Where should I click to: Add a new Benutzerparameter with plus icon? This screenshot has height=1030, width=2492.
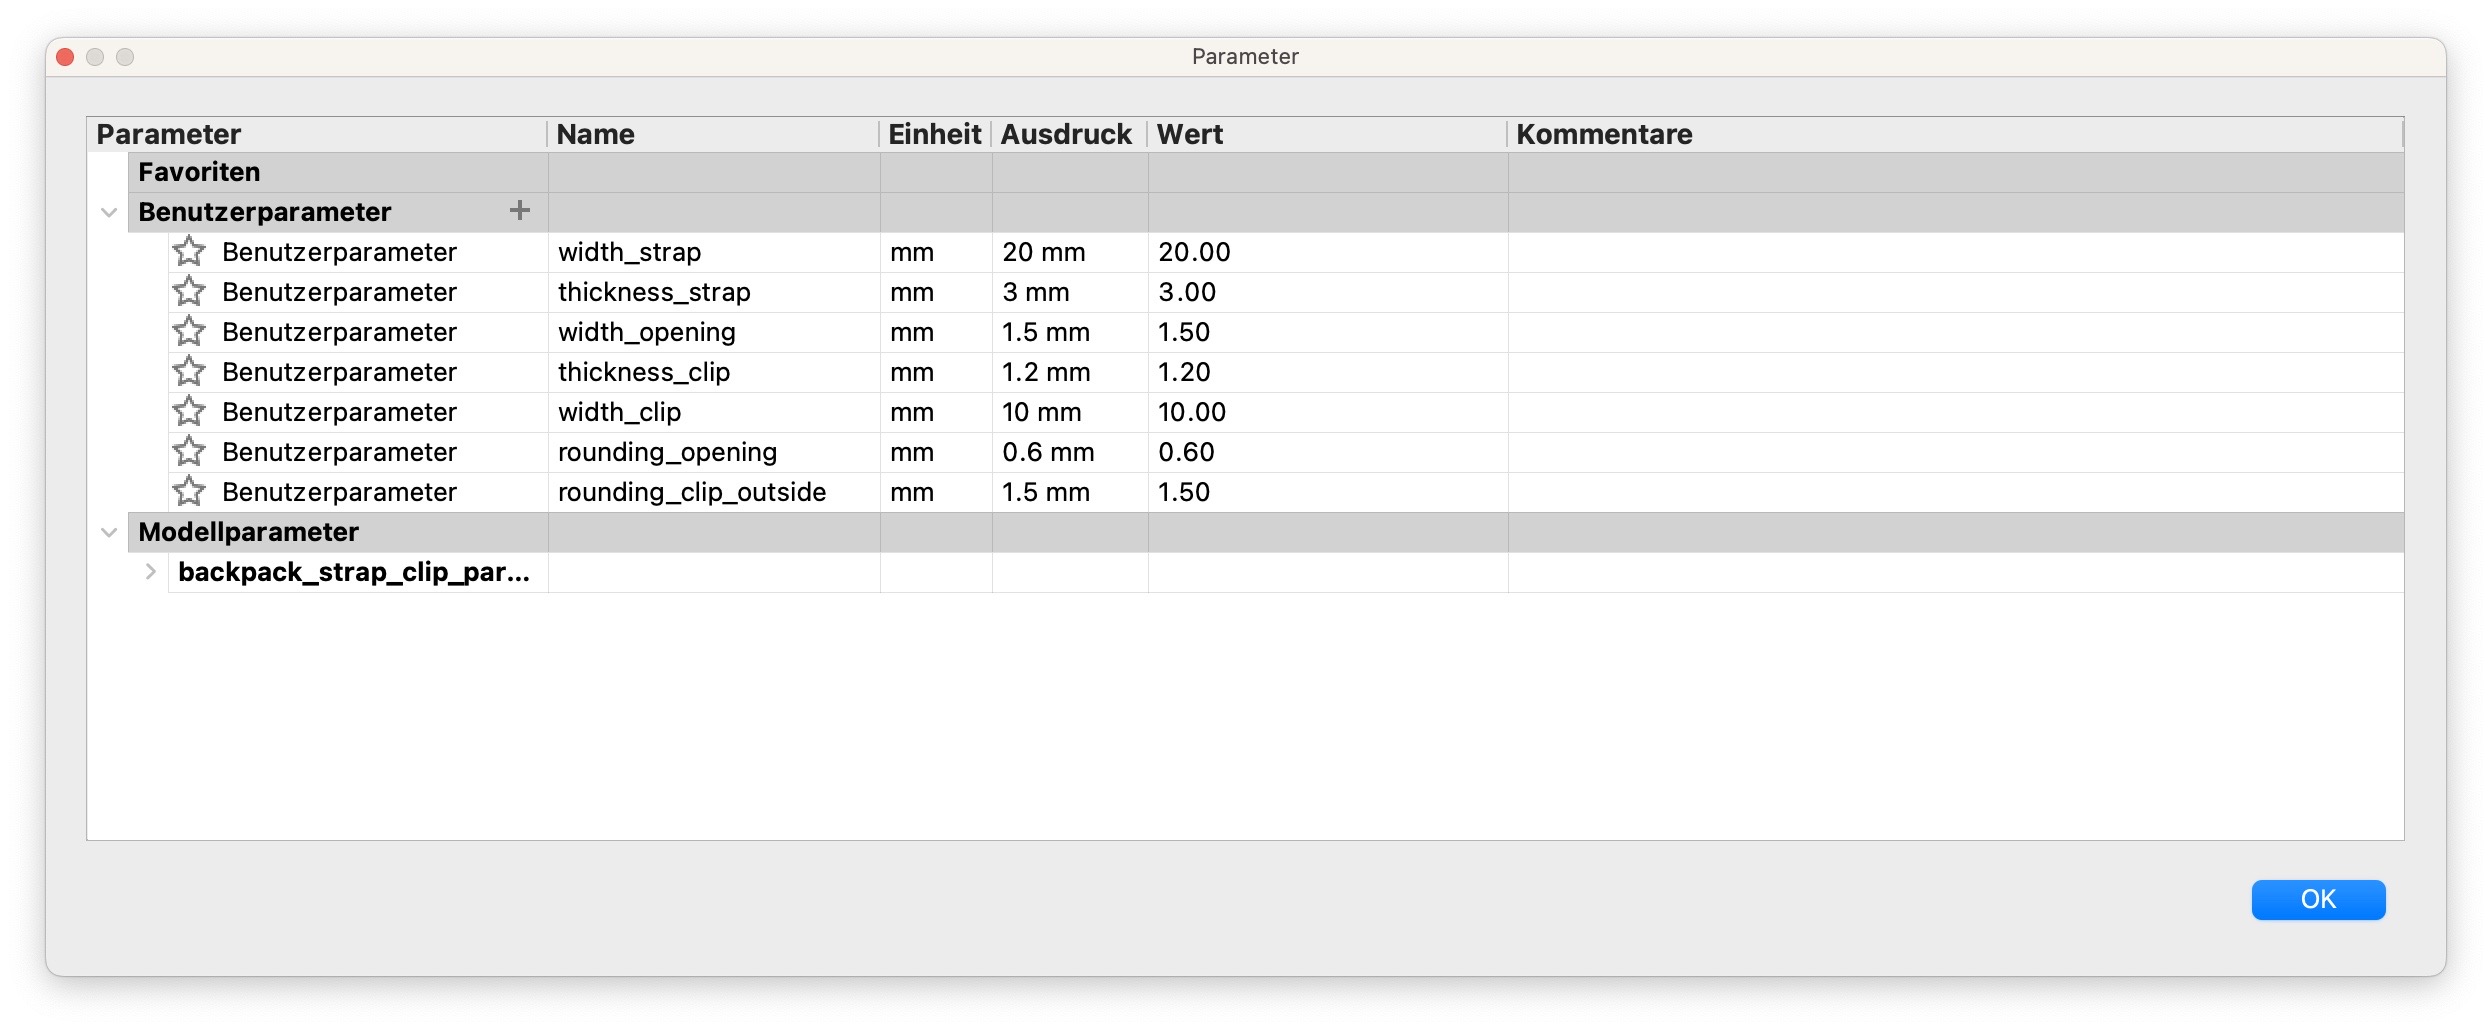[519, 211]
